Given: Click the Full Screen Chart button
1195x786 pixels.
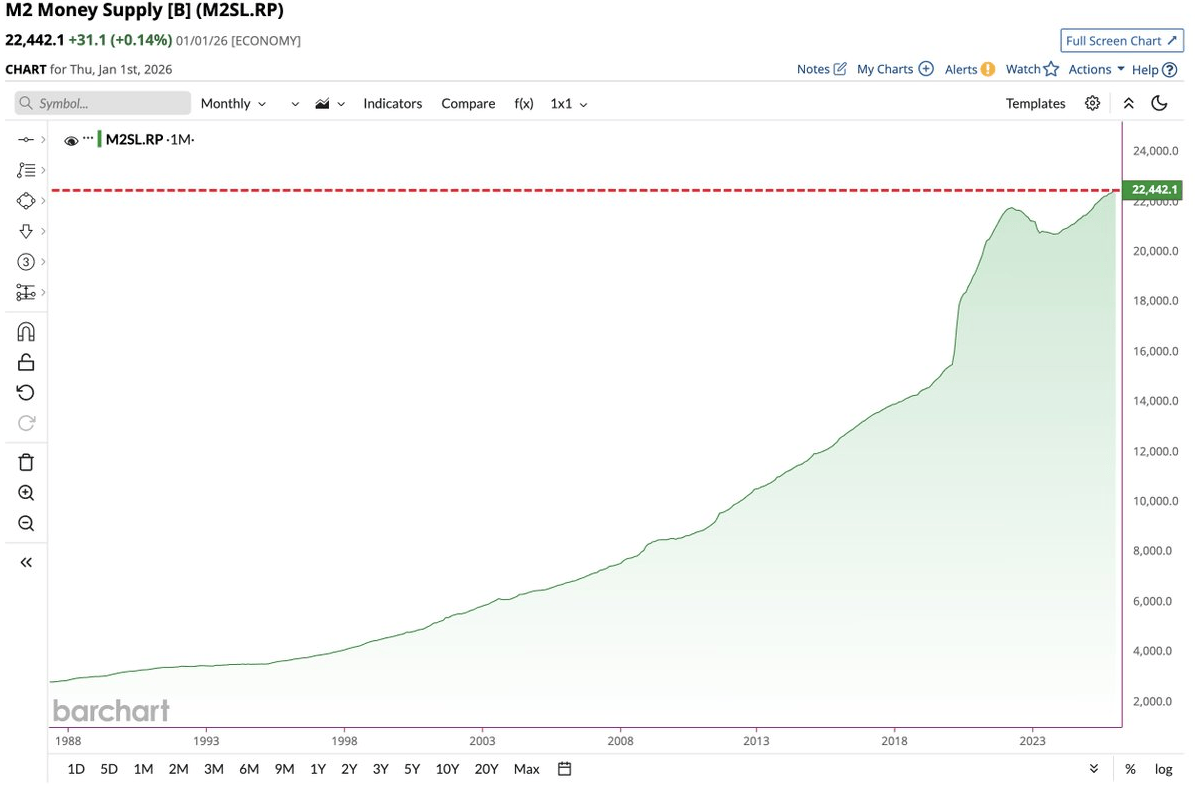Looking at the screenshot, I should pyautogui.click(x=1121, y=40).
